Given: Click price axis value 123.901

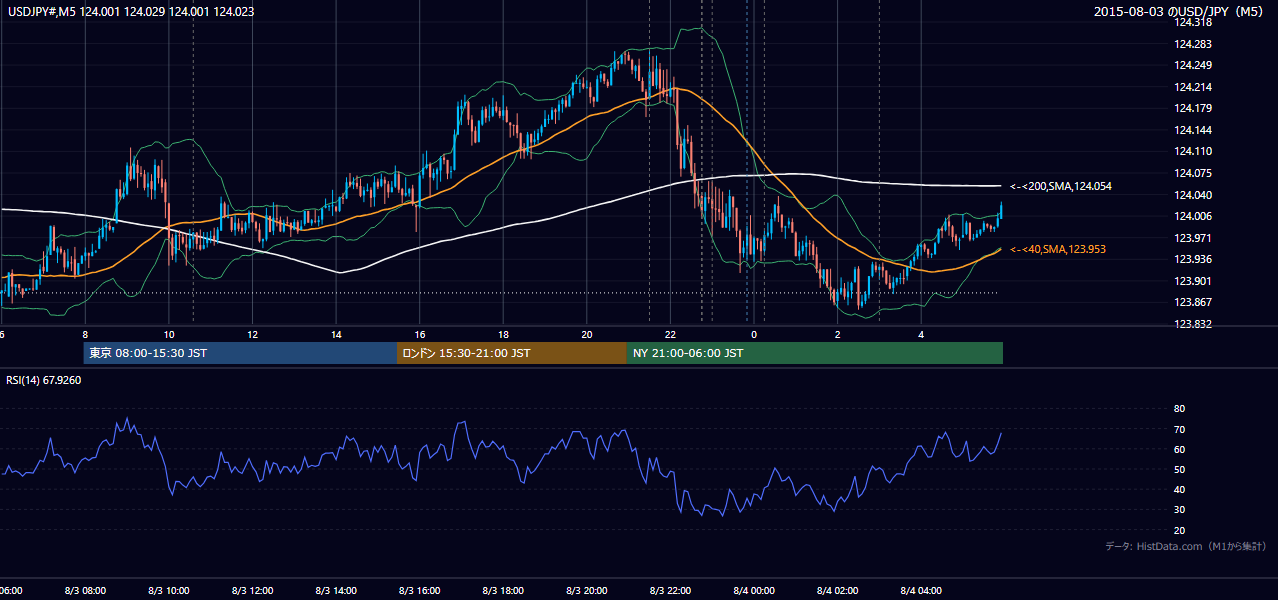Looking at the screenshot, I should pyautogui.click(x=1194, y=281).
